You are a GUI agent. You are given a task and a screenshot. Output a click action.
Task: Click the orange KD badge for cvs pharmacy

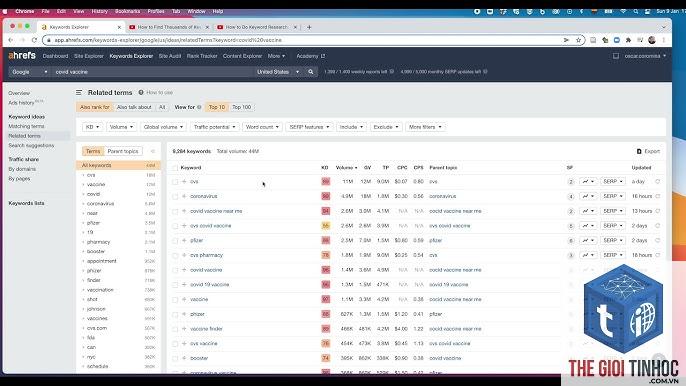(326, 255)
